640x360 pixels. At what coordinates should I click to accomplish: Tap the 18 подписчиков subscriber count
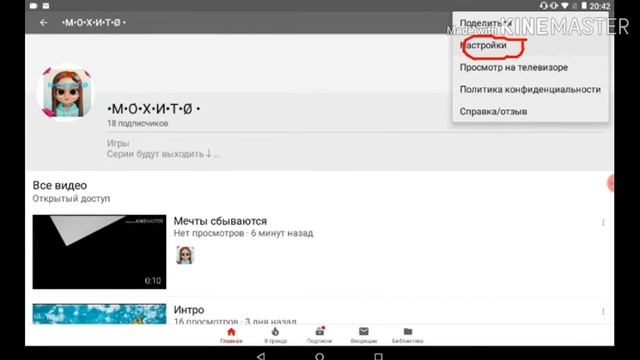click(138, 123)
